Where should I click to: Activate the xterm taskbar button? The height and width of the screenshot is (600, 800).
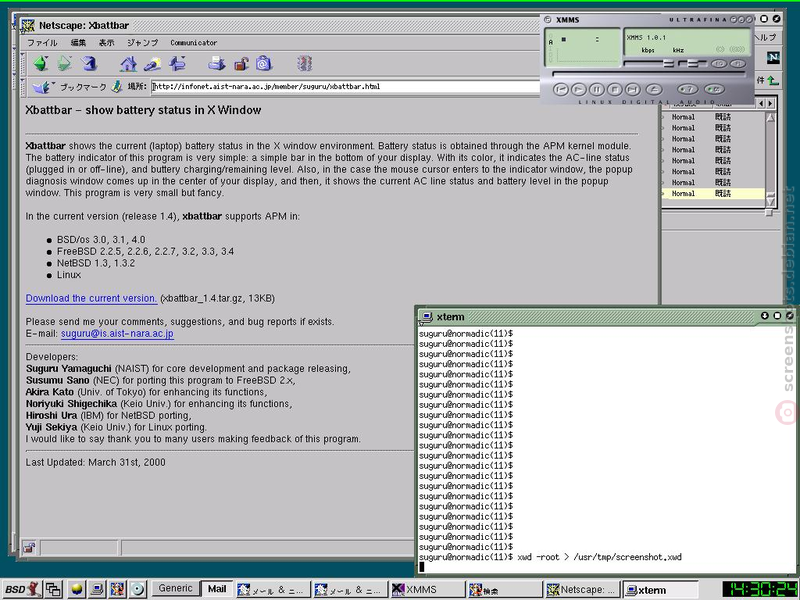click(x=661, y=590)
